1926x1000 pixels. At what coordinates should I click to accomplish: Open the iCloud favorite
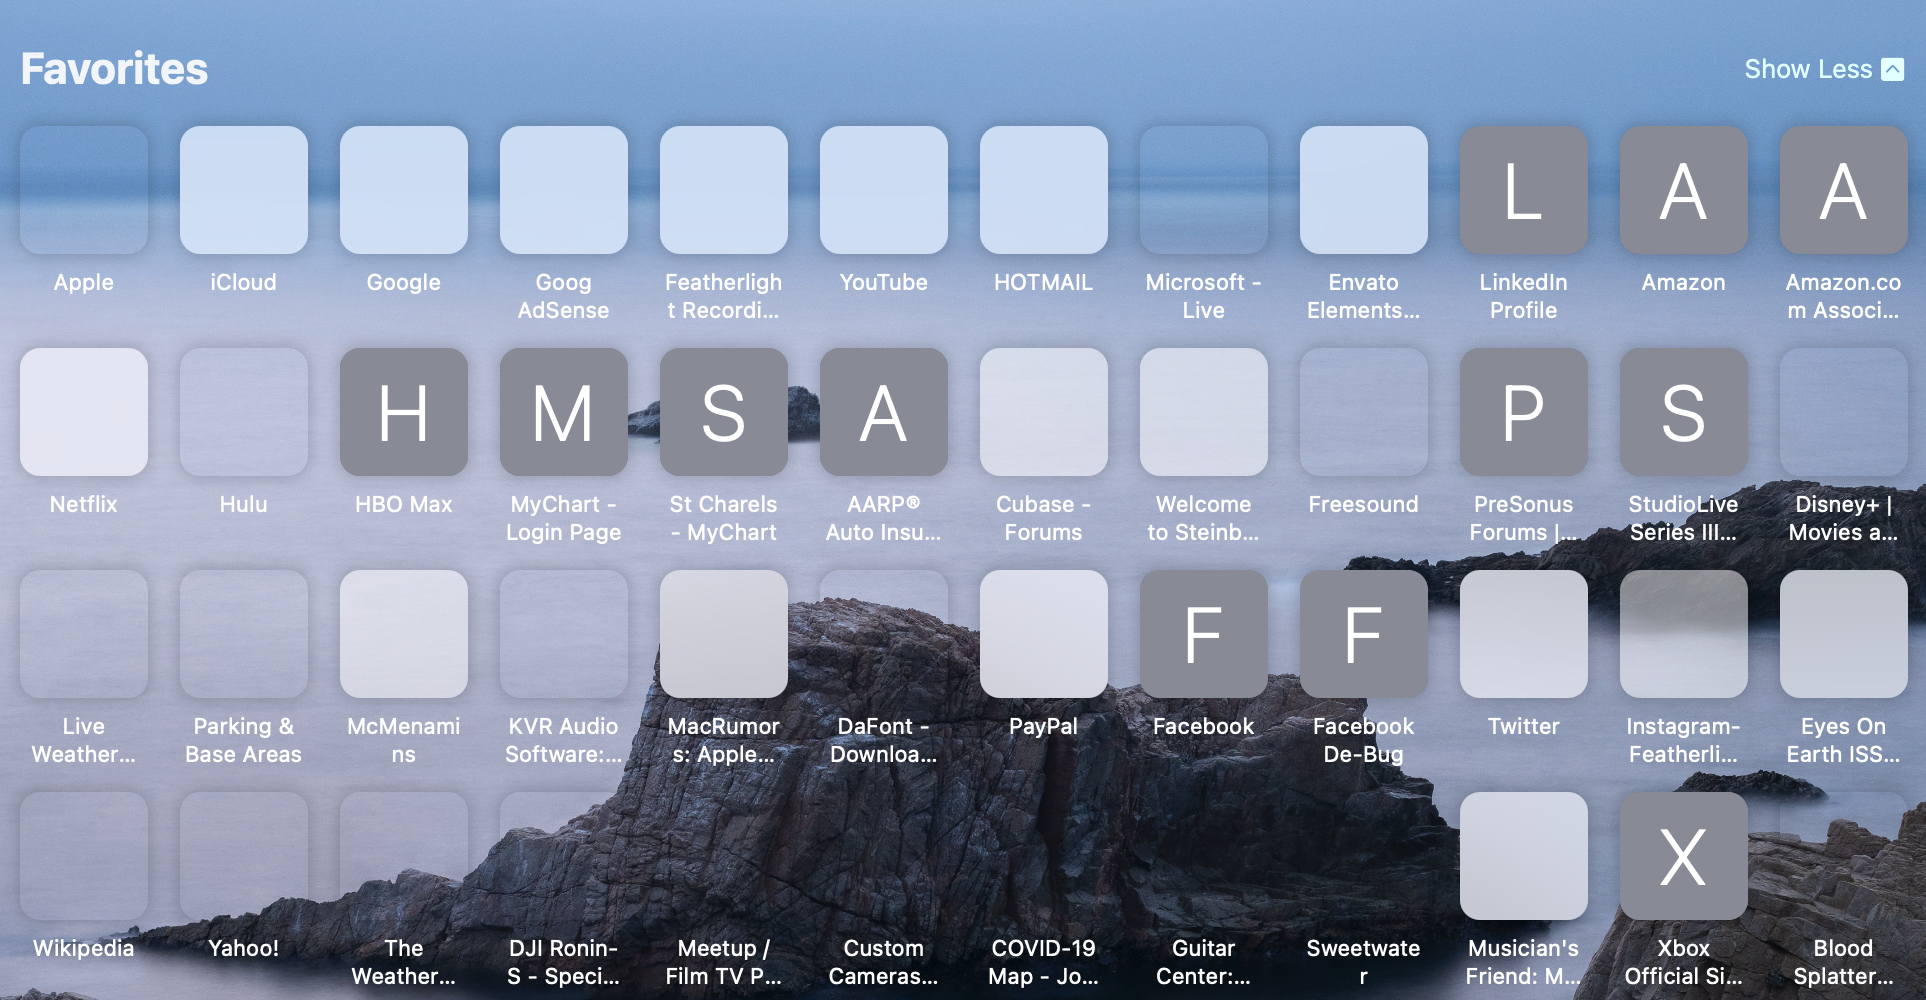(x=244, y=190)
